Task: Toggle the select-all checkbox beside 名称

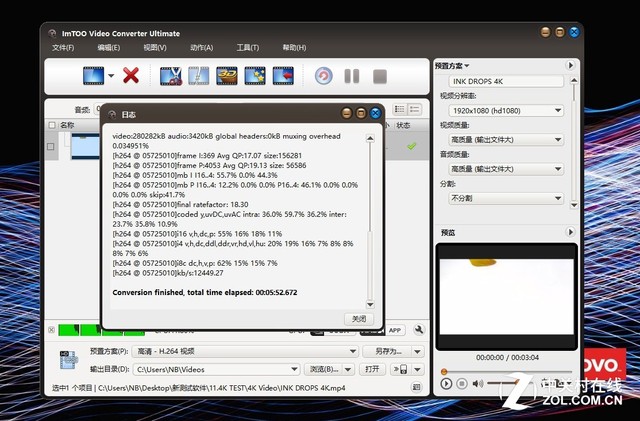Action: point(52,125)
